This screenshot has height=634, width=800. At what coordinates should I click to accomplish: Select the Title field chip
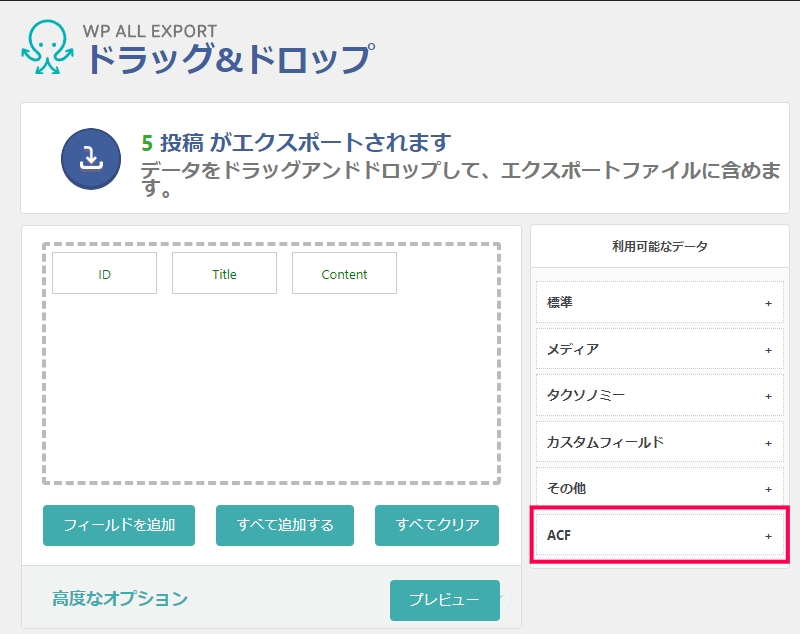224,274
